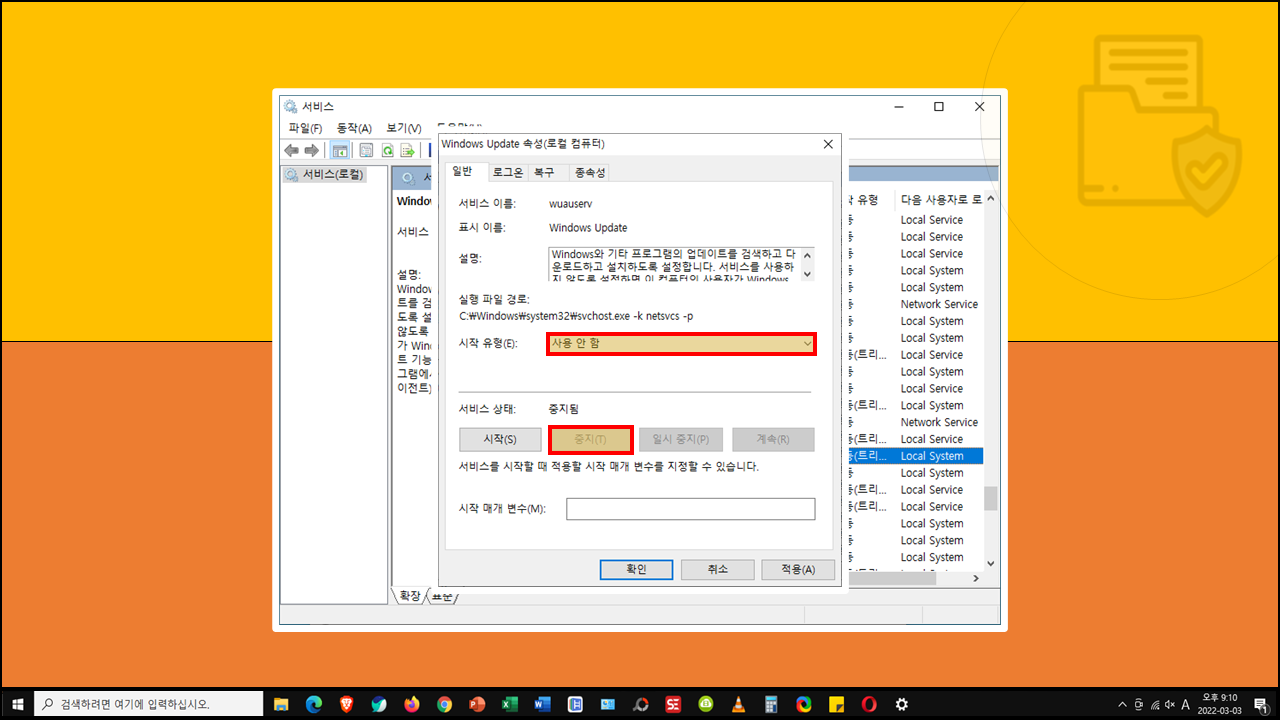Open File Explorer from the taskbar
This screenshot has height=720, width=1280.
(282, 704)
